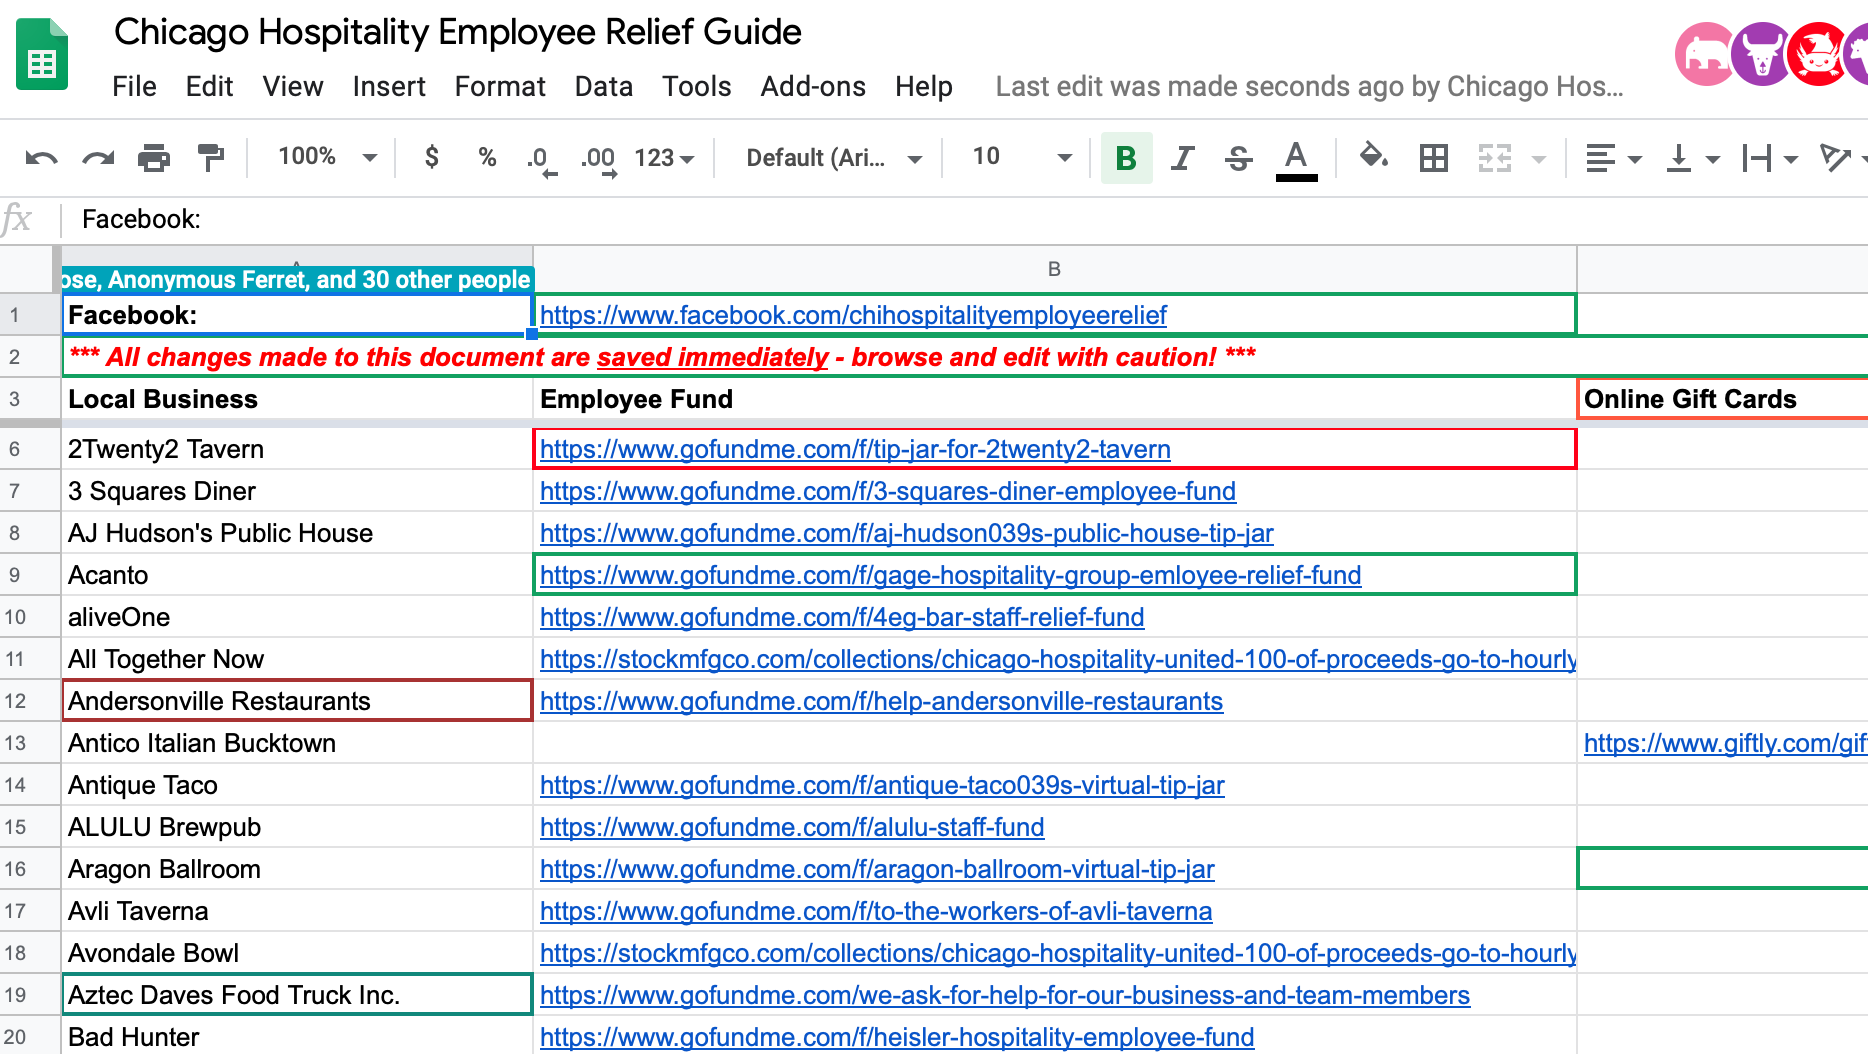Open horizontal align dropdown

pos(1612,158)
